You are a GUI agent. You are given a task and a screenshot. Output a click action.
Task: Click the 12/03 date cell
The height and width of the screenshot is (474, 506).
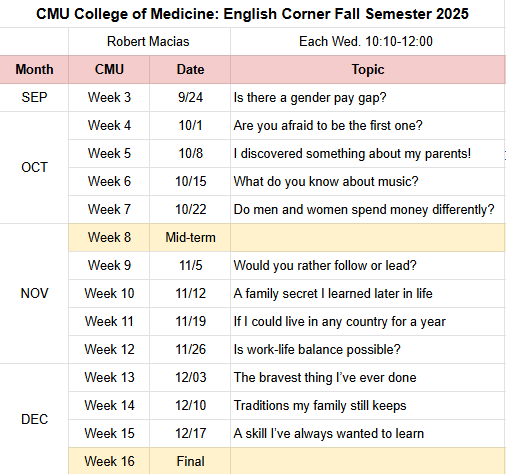point(190,377)
